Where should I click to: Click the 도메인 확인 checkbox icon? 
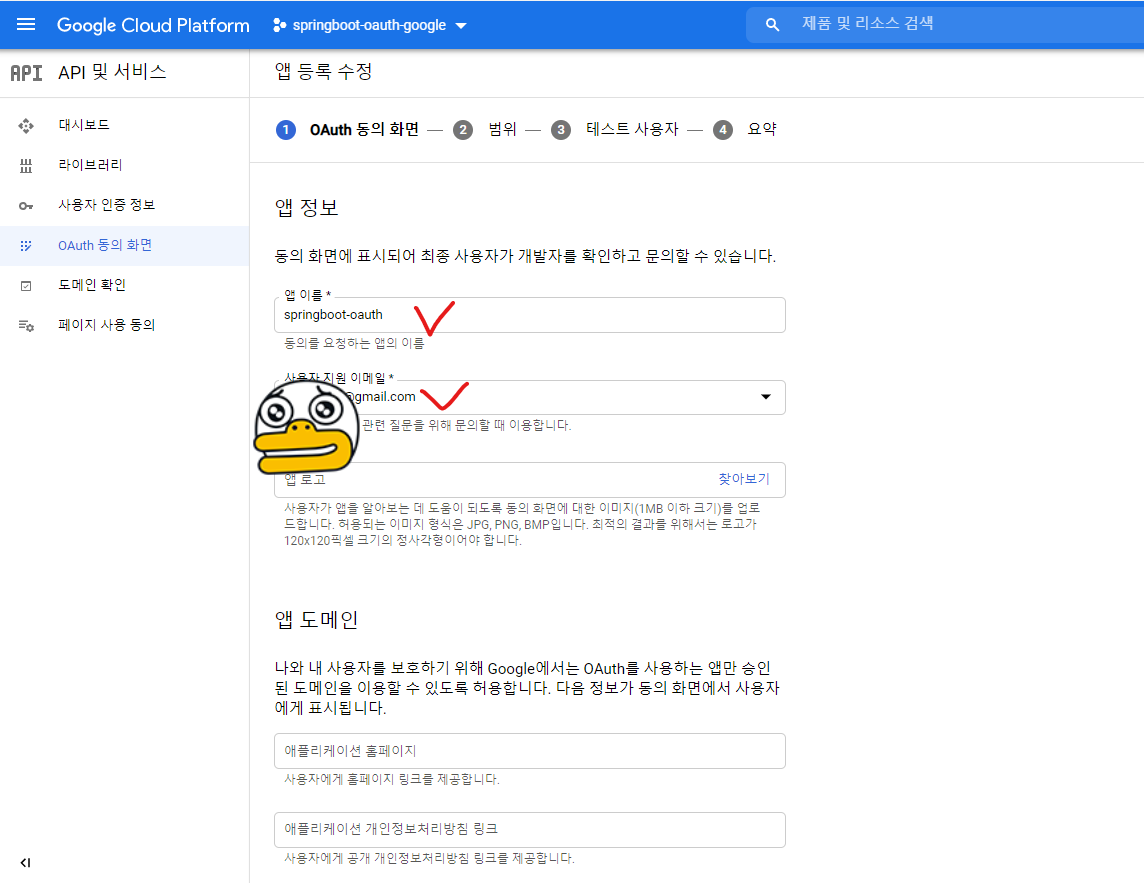tap(26, 285)
